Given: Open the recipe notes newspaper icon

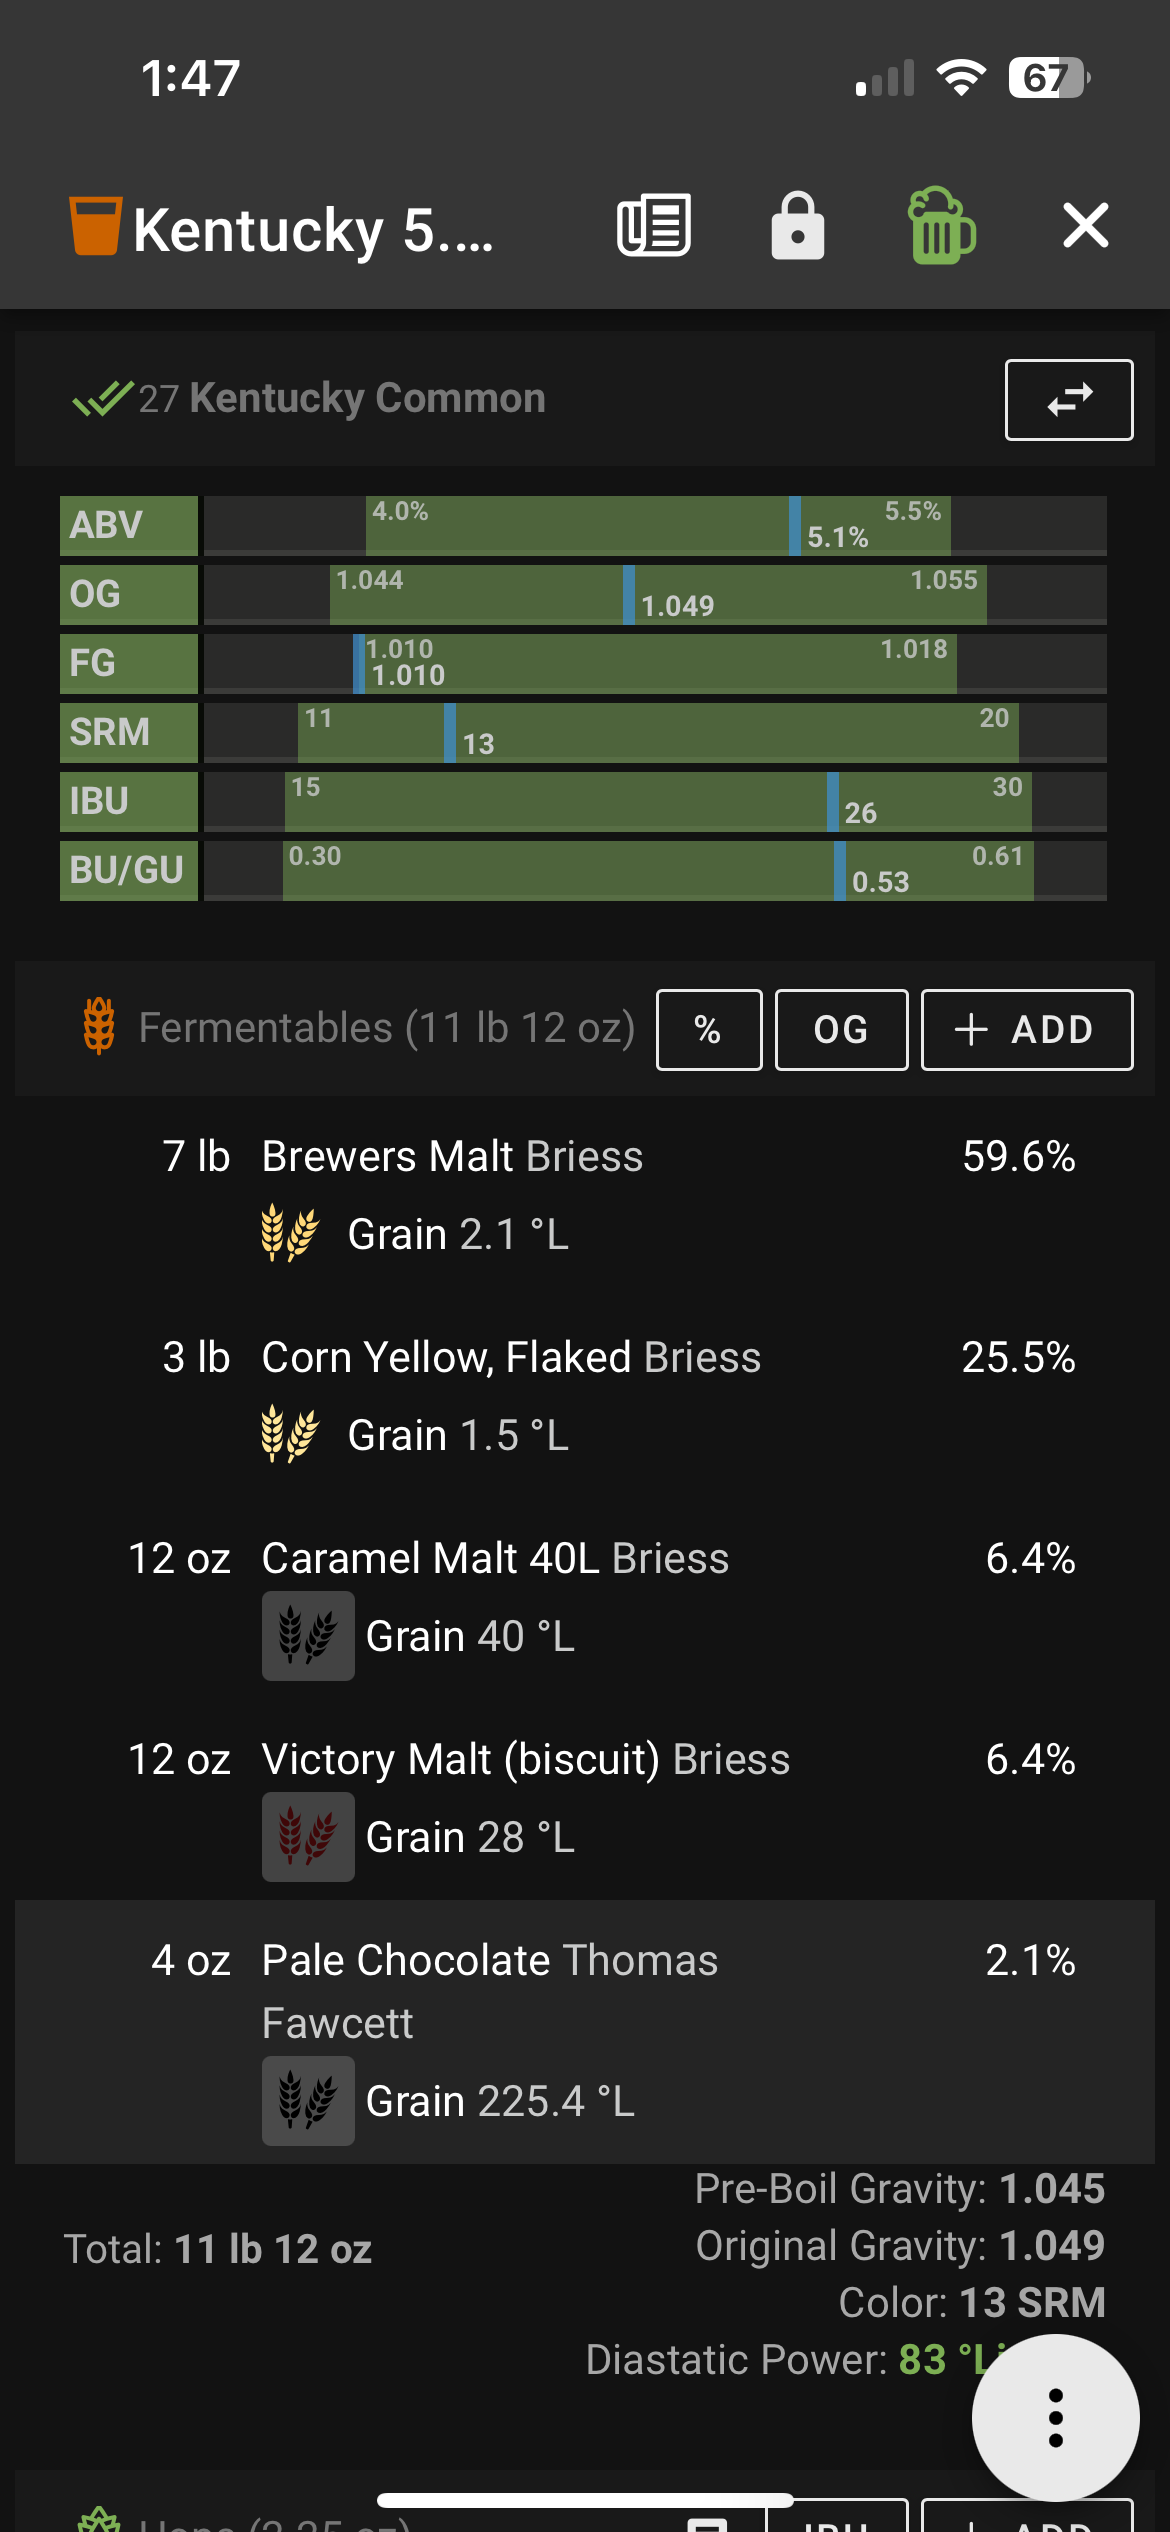Looking at the screenshot, I should click(653, 225).
